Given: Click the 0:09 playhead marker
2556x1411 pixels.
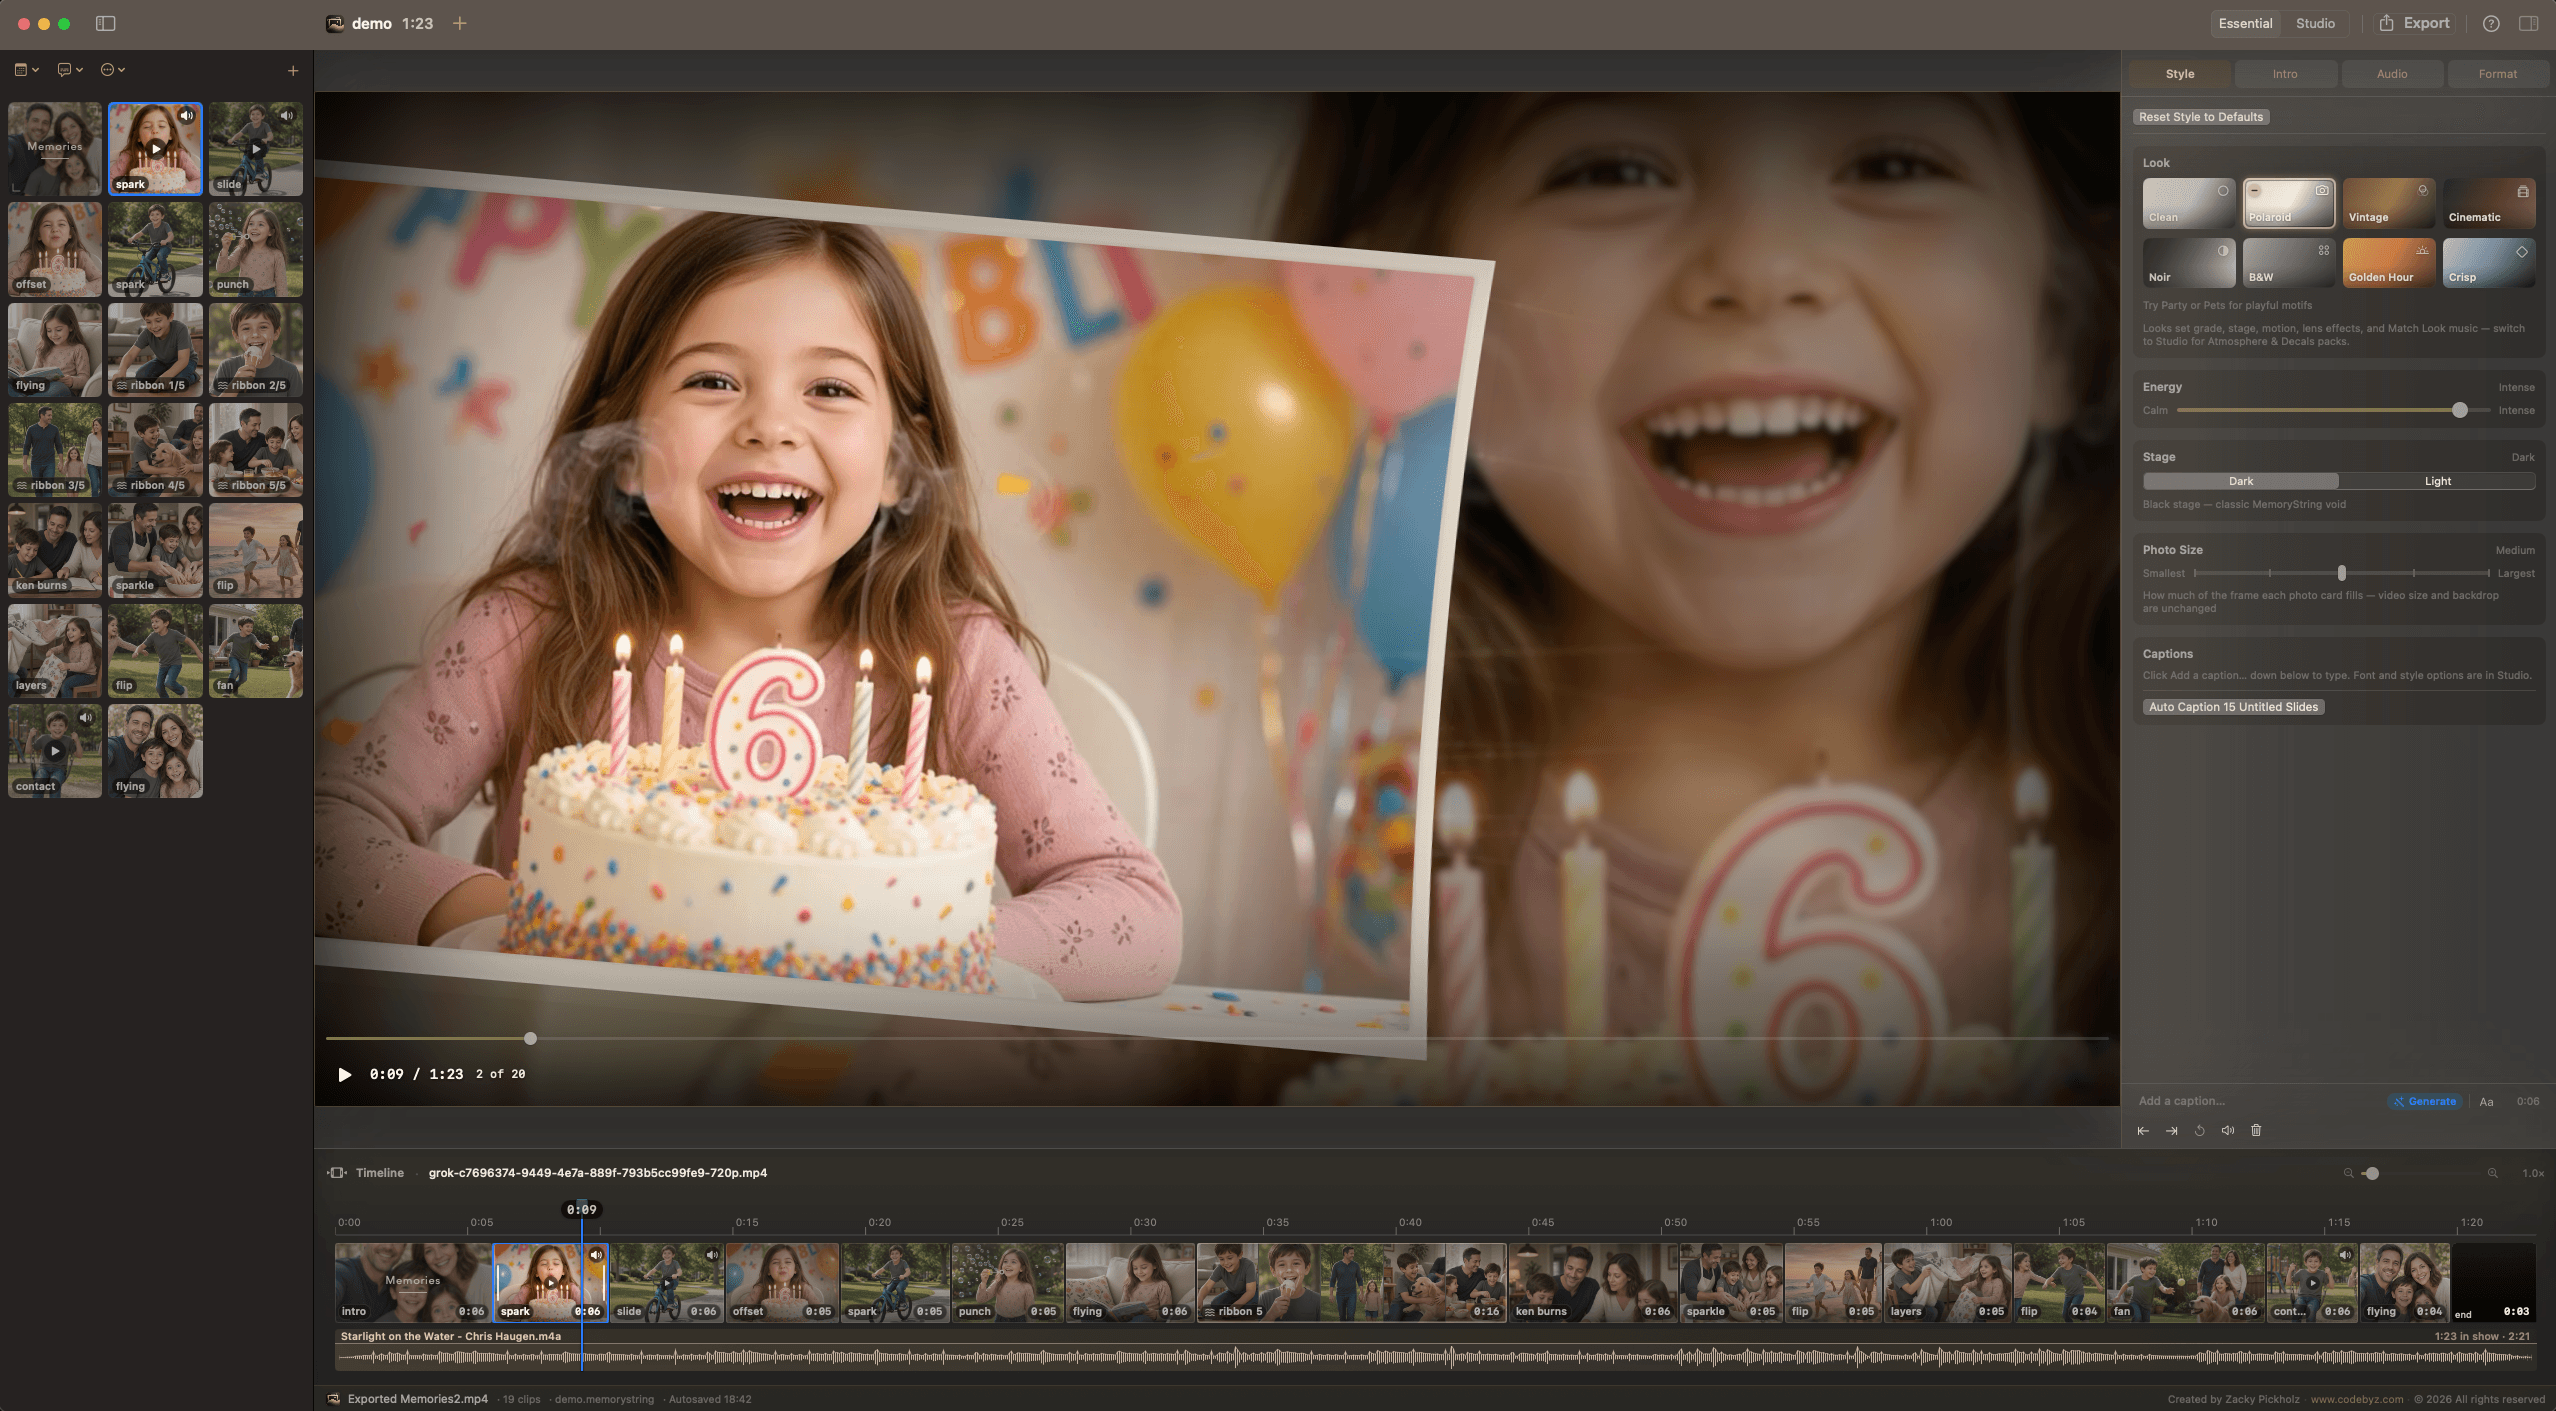Looking at the screenshot, I should tap(581, 1210).
